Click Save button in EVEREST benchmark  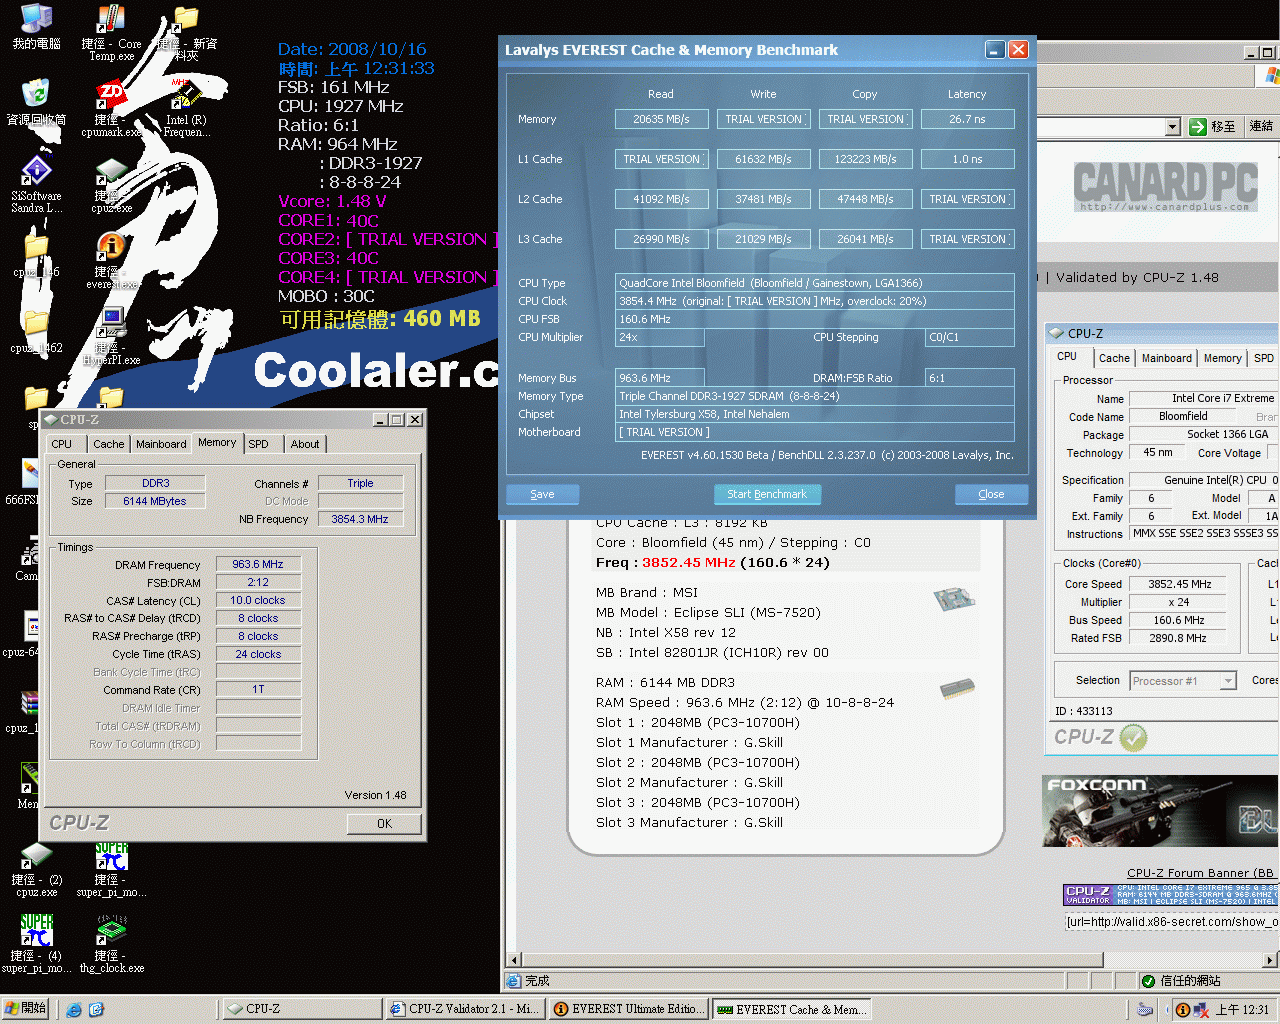pos(542,494)
